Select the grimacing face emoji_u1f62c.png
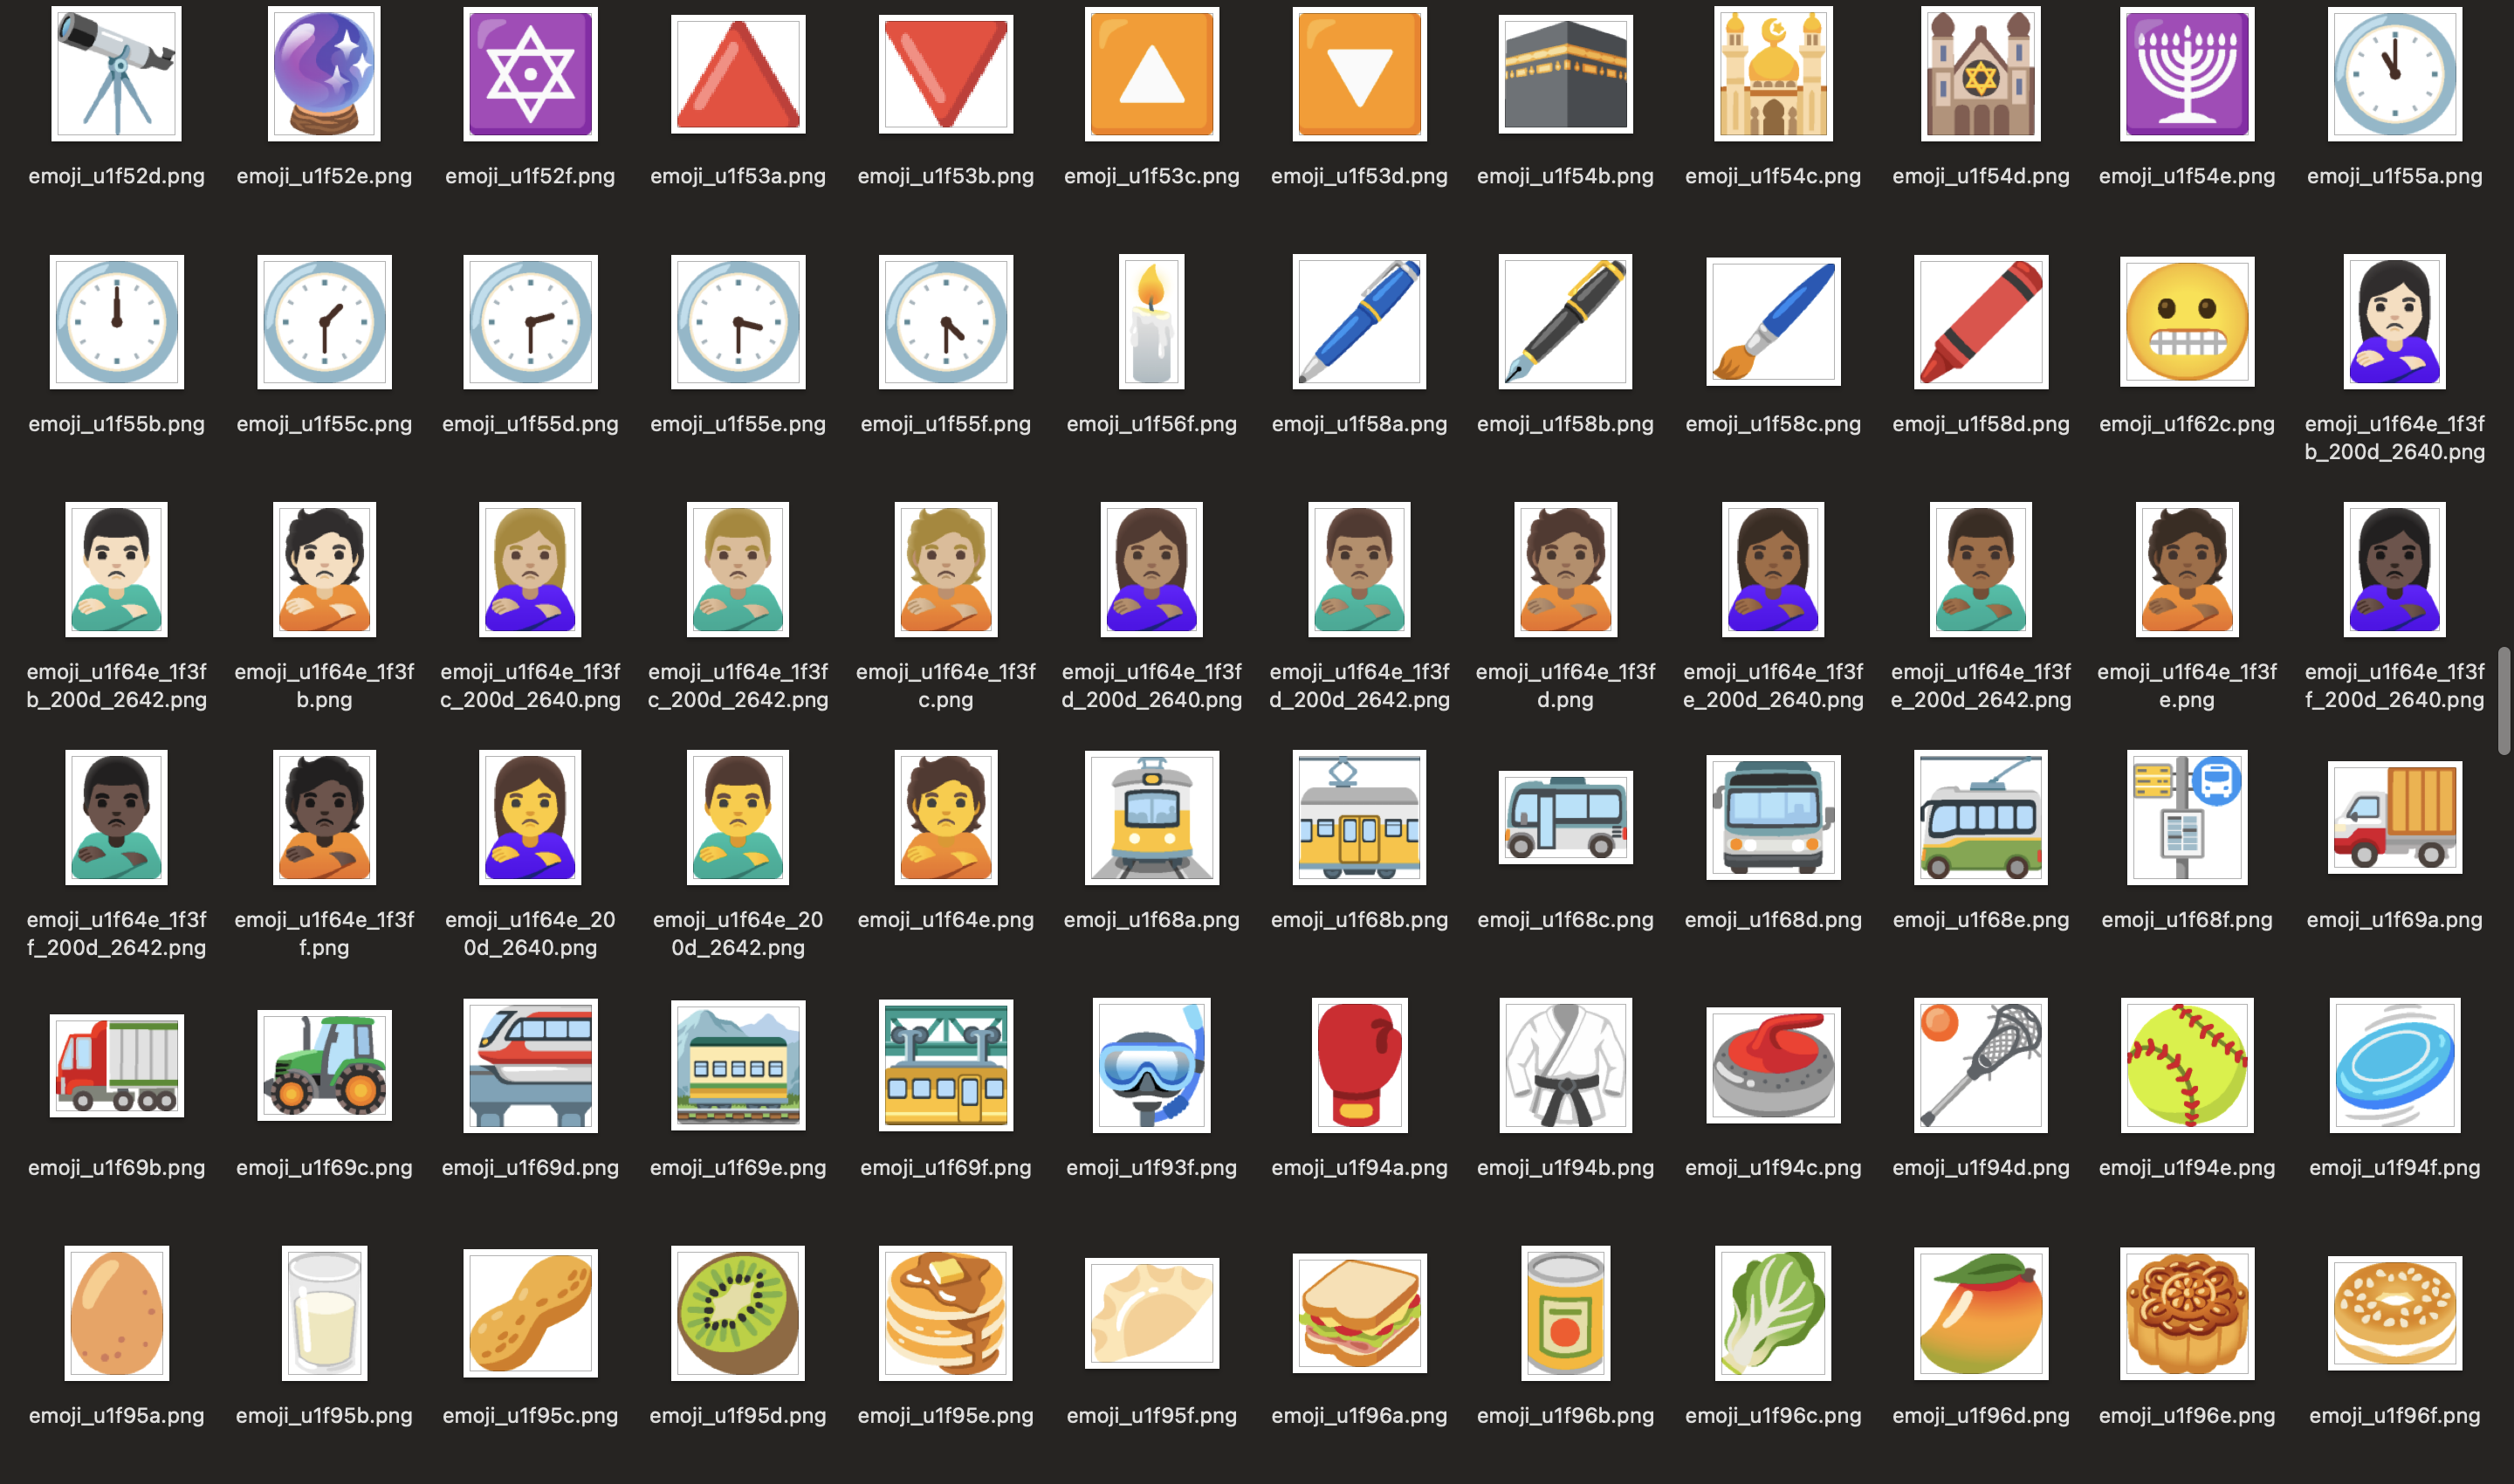Image resolution: width=2514 pixels, height=1484 pixels. (2186, 321)
